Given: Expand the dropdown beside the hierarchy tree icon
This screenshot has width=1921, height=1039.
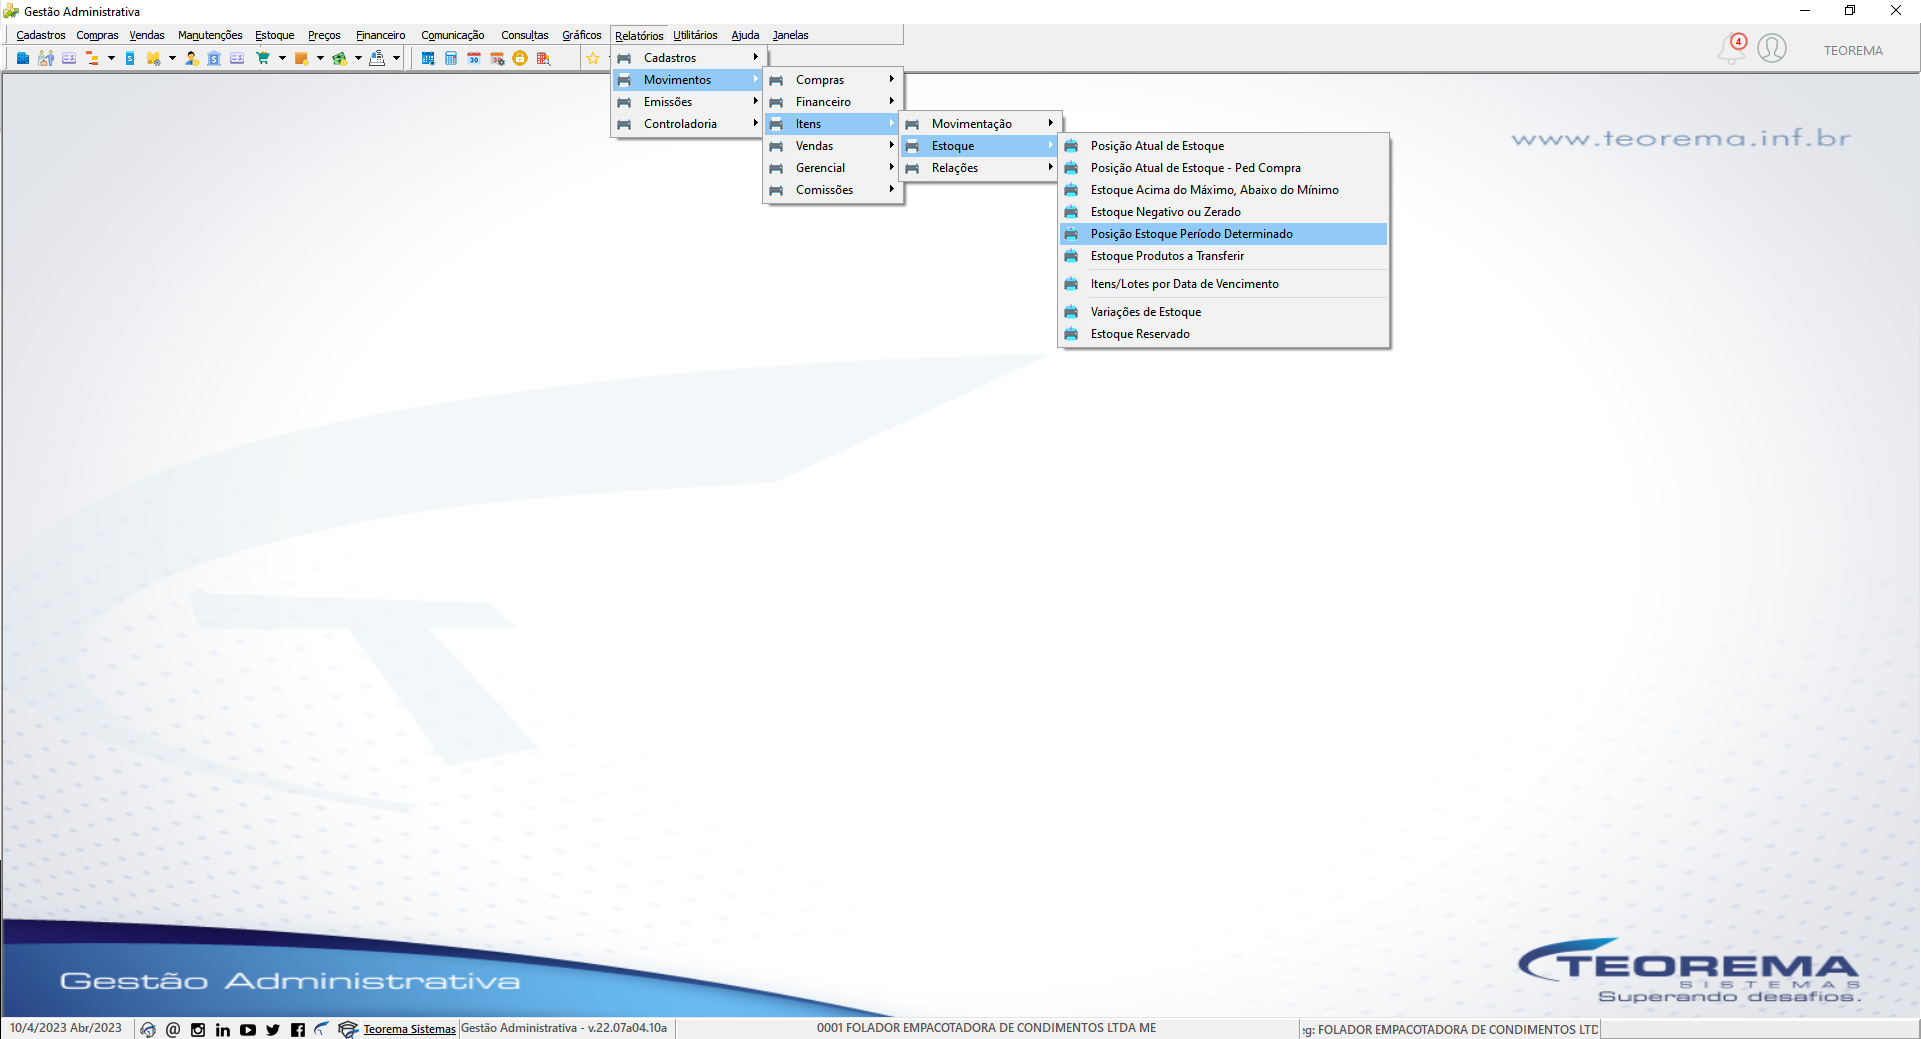Looking at the screenshot, I should pyautogui.click(x=111, y=58).
